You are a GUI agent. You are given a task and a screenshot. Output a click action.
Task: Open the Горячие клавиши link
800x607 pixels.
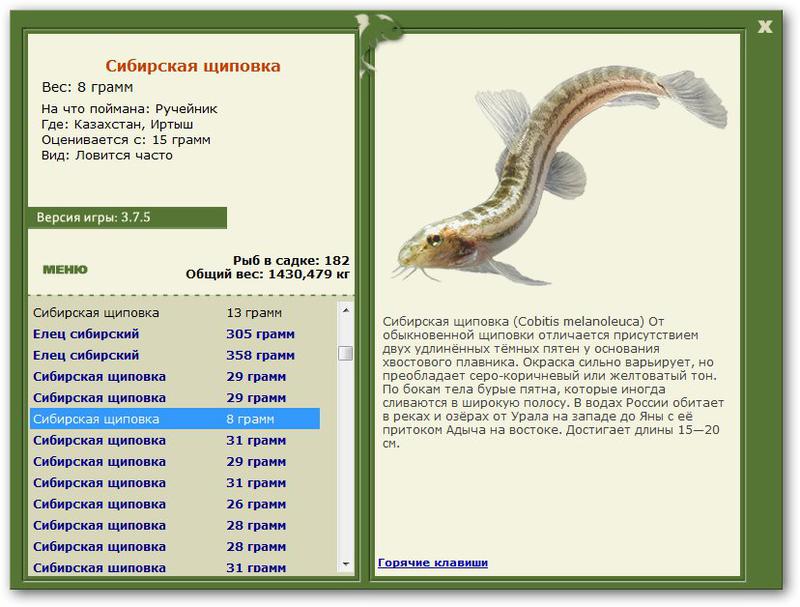pyautogui.click(x=433, y=563)
